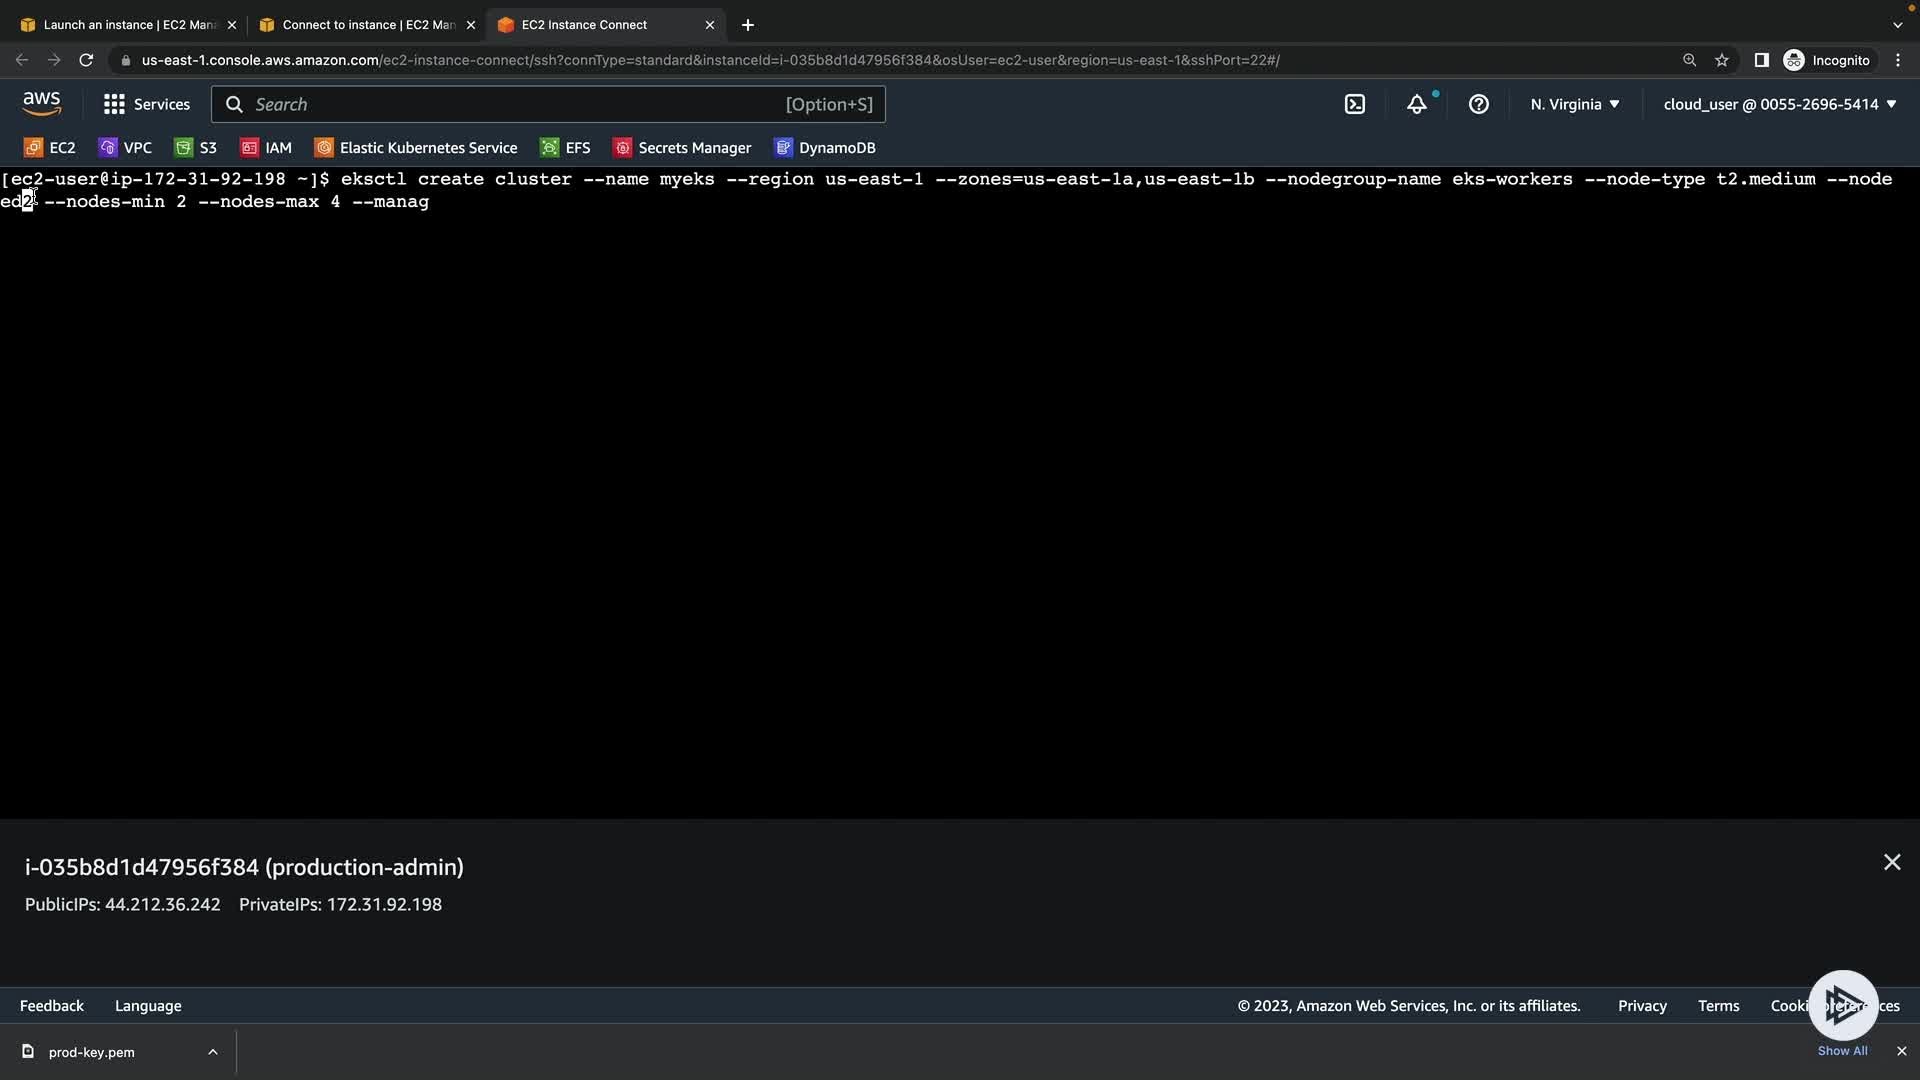Open the Language selector in footer
Image resolution: width=1920 pixels, height=1080 pixels.
pyautogui.click(x=148, y=1006)
